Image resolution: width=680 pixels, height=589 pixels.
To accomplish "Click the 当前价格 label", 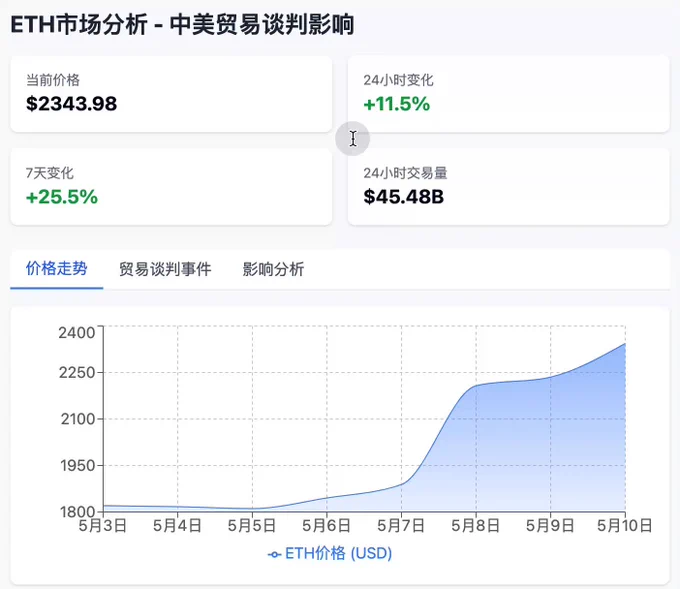I will (53, 80).
